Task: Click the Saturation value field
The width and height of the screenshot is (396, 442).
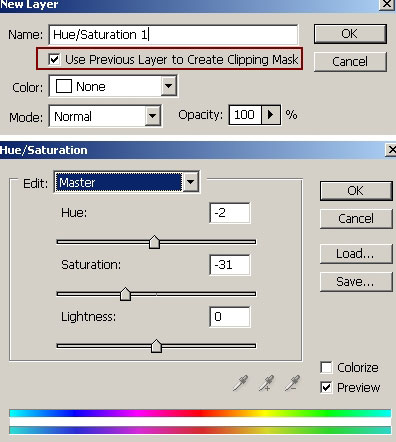Action: pos(230,265)
